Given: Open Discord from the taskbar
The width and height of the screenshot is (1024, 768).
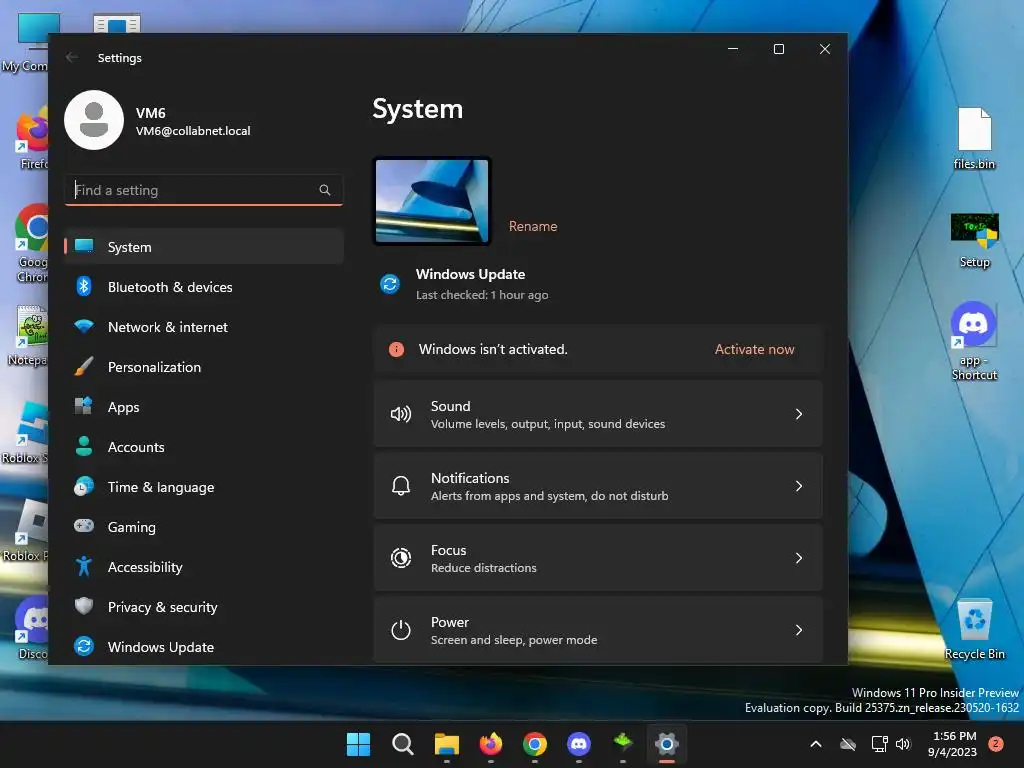Looking at the screenshot, I should 579,744.
